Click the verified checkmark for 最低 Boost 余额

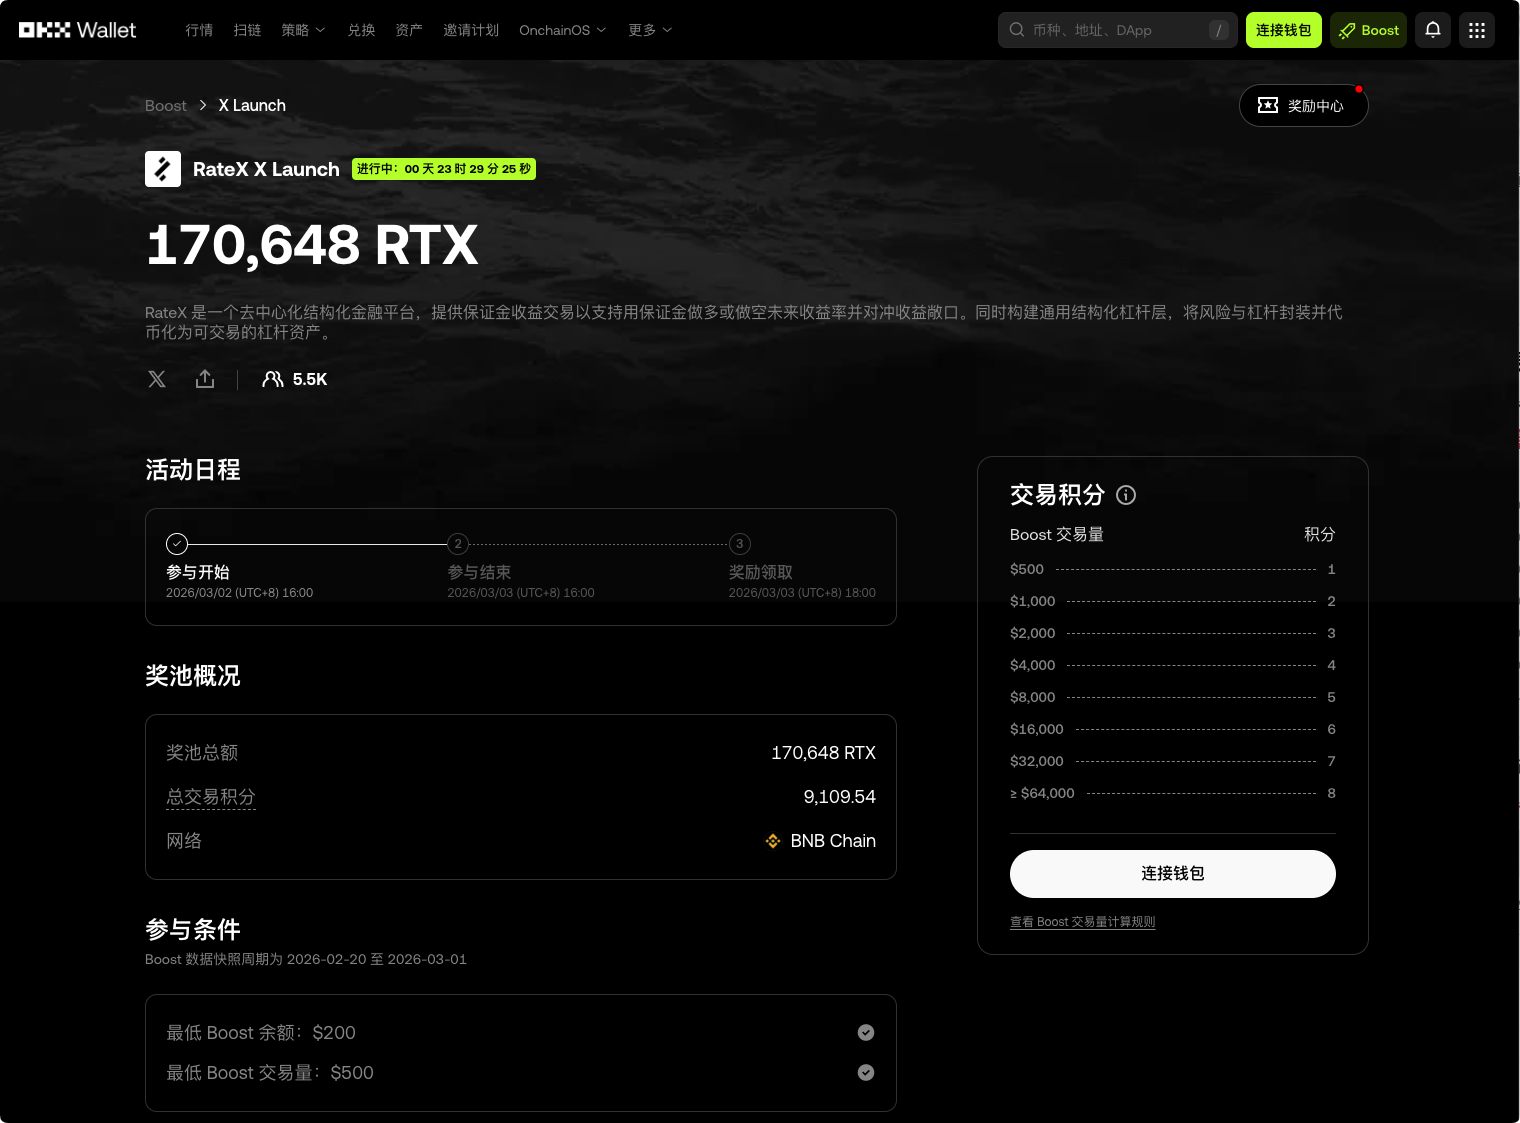pyautogui.click(x=866, y=1032)
